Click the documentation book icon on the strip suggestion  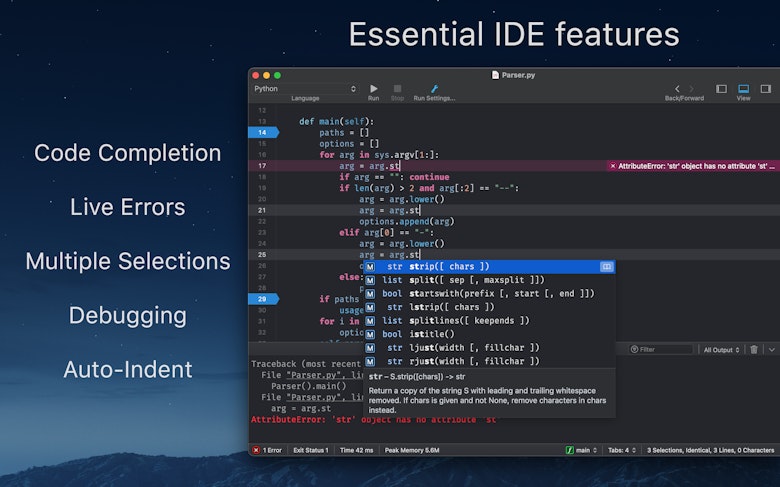(606, 266)
